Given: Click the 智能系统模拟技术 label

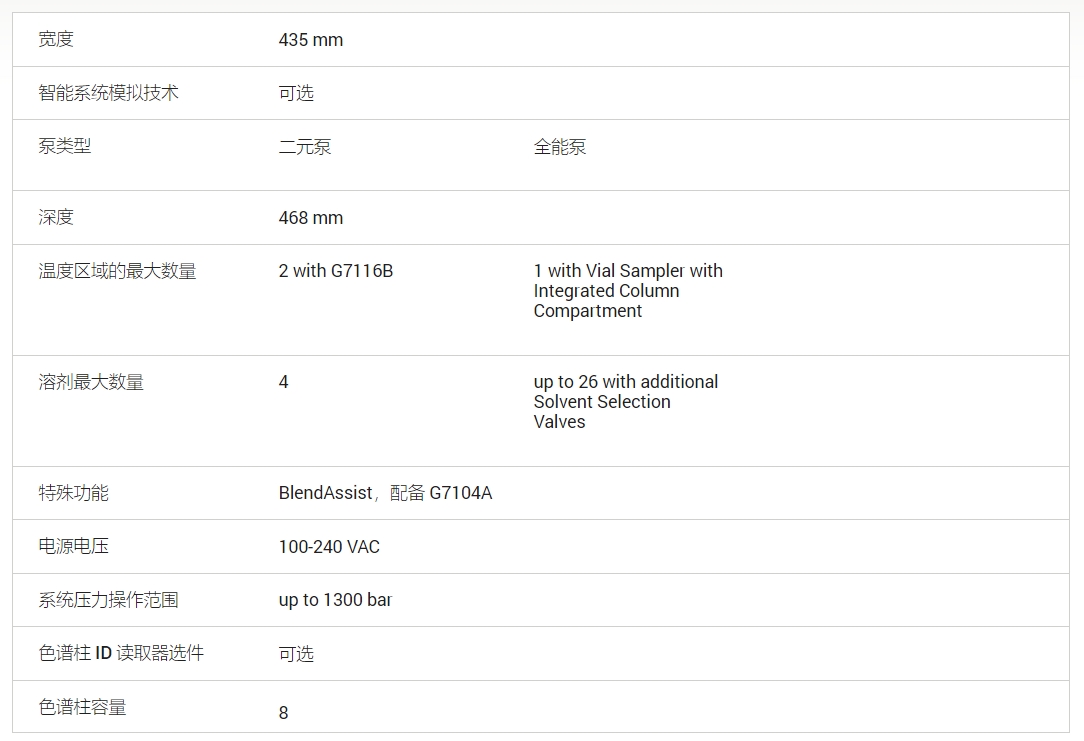Looking at the screenshot, I should 108,93.
